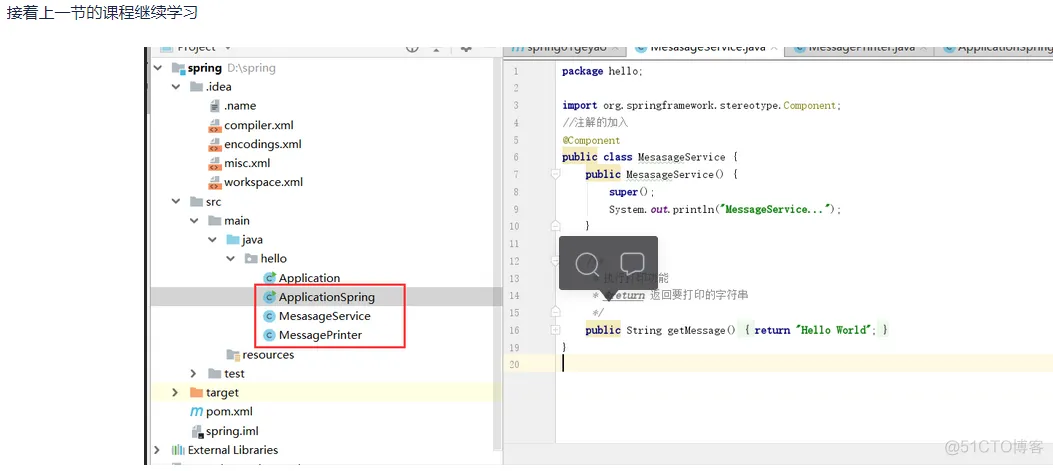Select the pom.xml file name
This screenshot has height=471, width=1053.
pos(229,411)
